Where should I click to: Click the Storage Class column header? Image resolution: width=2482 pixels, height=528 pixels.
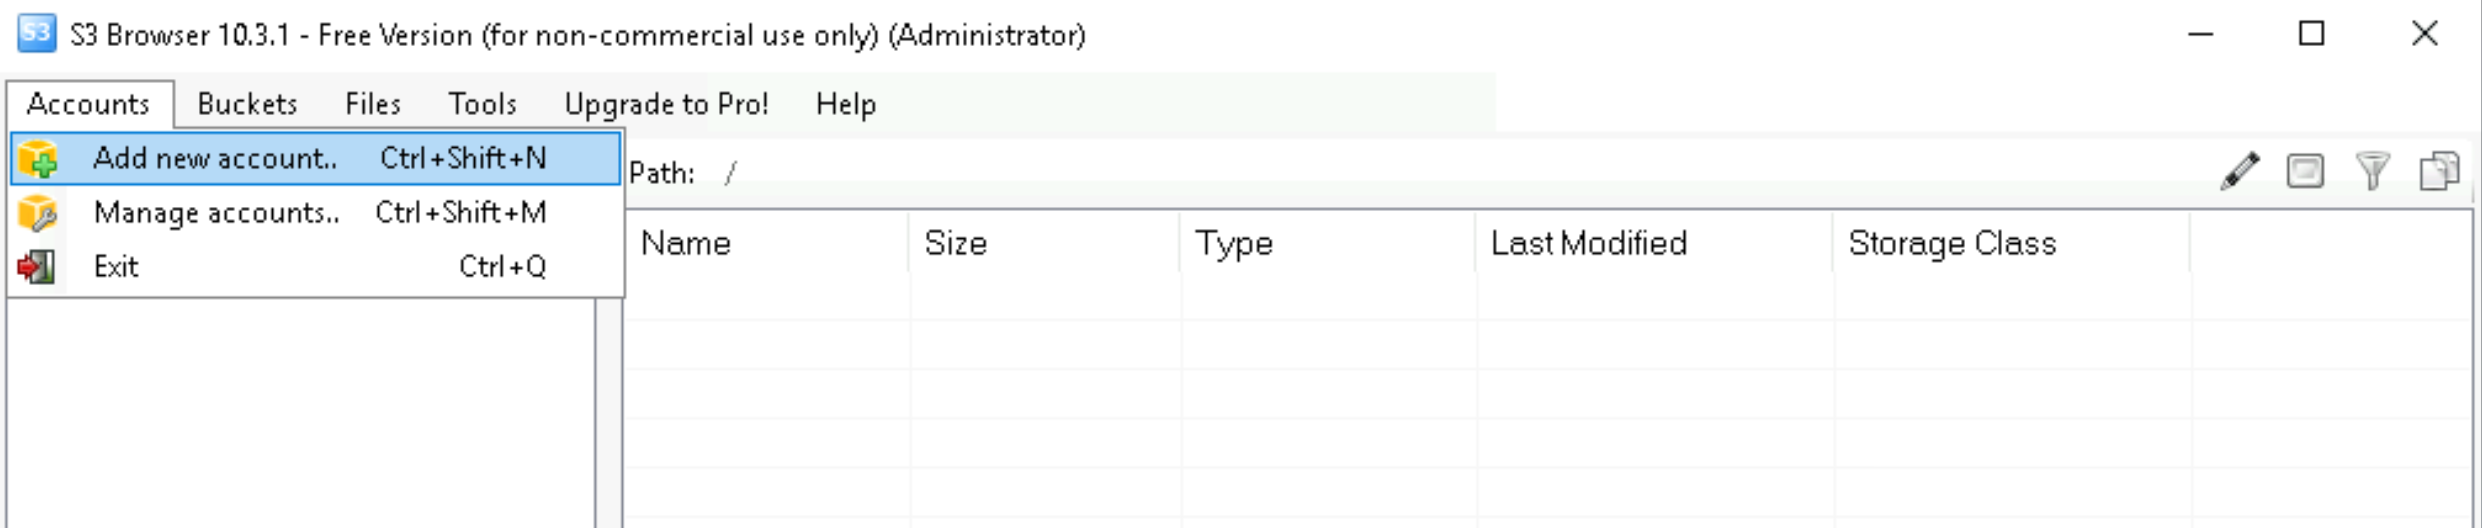[1951, 243]
